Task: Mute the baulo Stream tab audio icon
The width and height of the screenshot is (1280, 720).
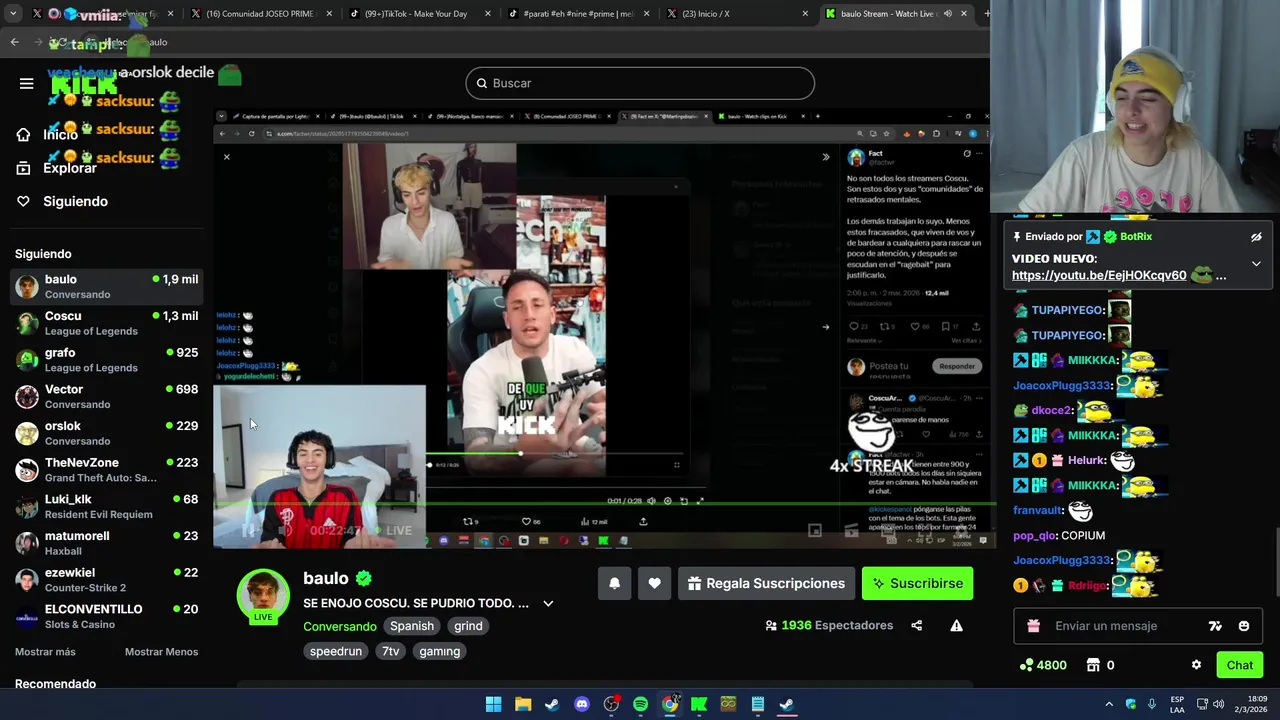Action: click(x=947, y=14)
